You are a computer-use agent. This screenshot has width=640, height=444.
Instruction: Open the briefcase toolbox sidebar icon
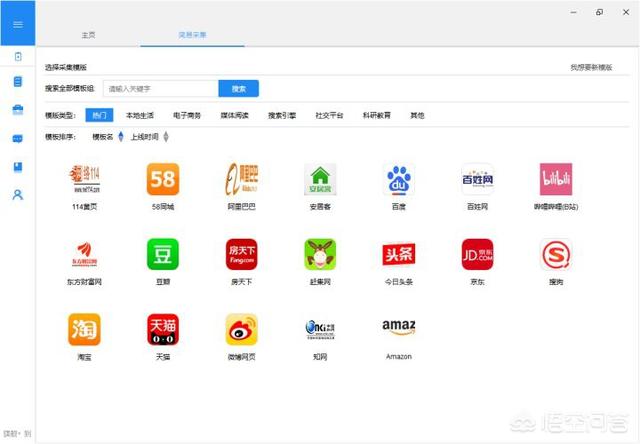pos(18,110)
